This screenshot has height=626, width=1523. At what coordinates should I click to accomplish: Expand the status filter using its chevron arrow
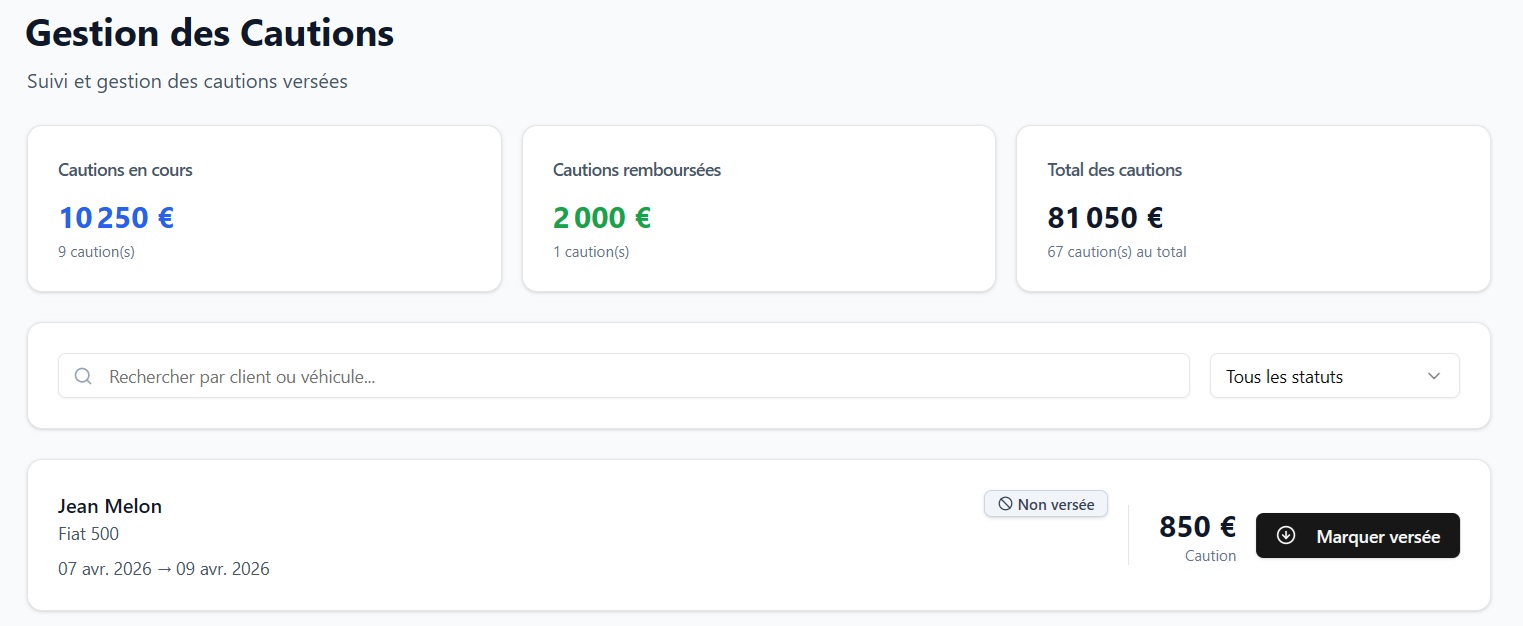click(x=1434, y=376)
